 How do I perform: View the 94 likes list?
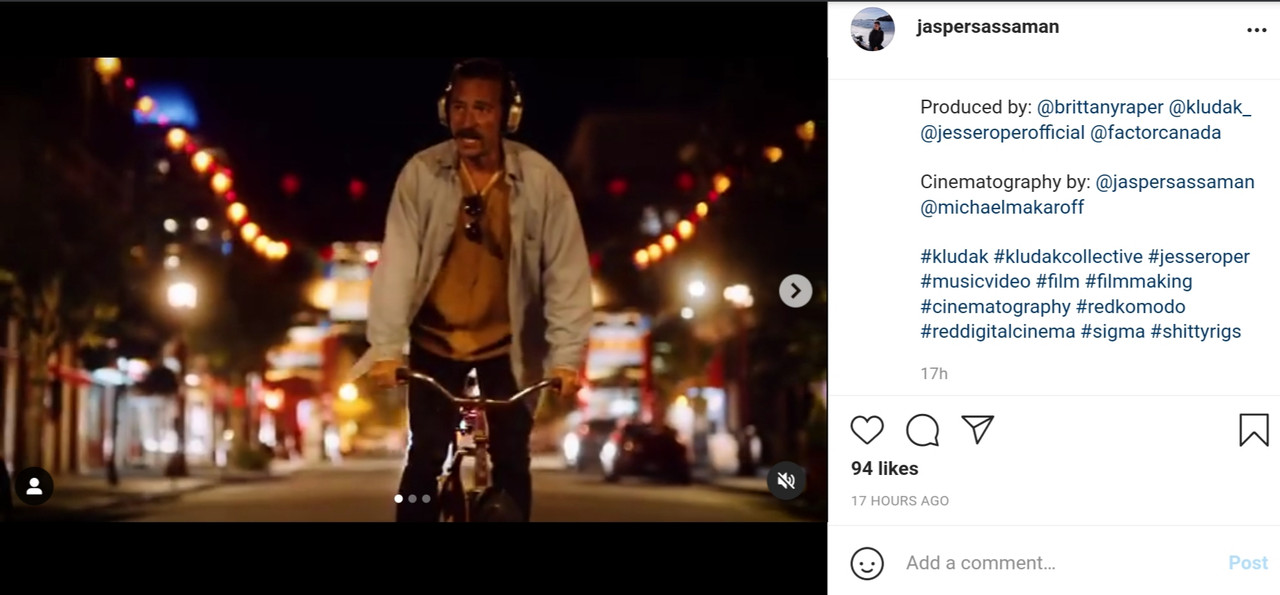pos(884,468)
